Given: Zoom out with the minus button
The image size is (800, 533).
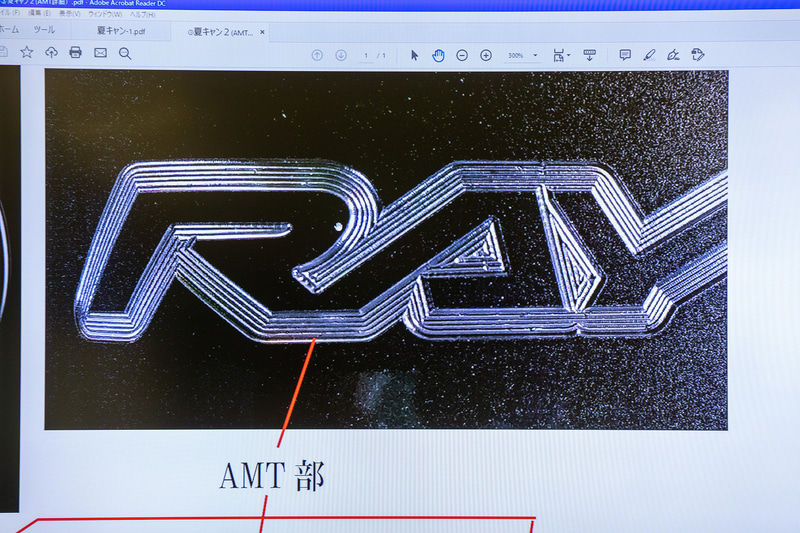Looking at the screenshot, I should [x=462, y=55].
